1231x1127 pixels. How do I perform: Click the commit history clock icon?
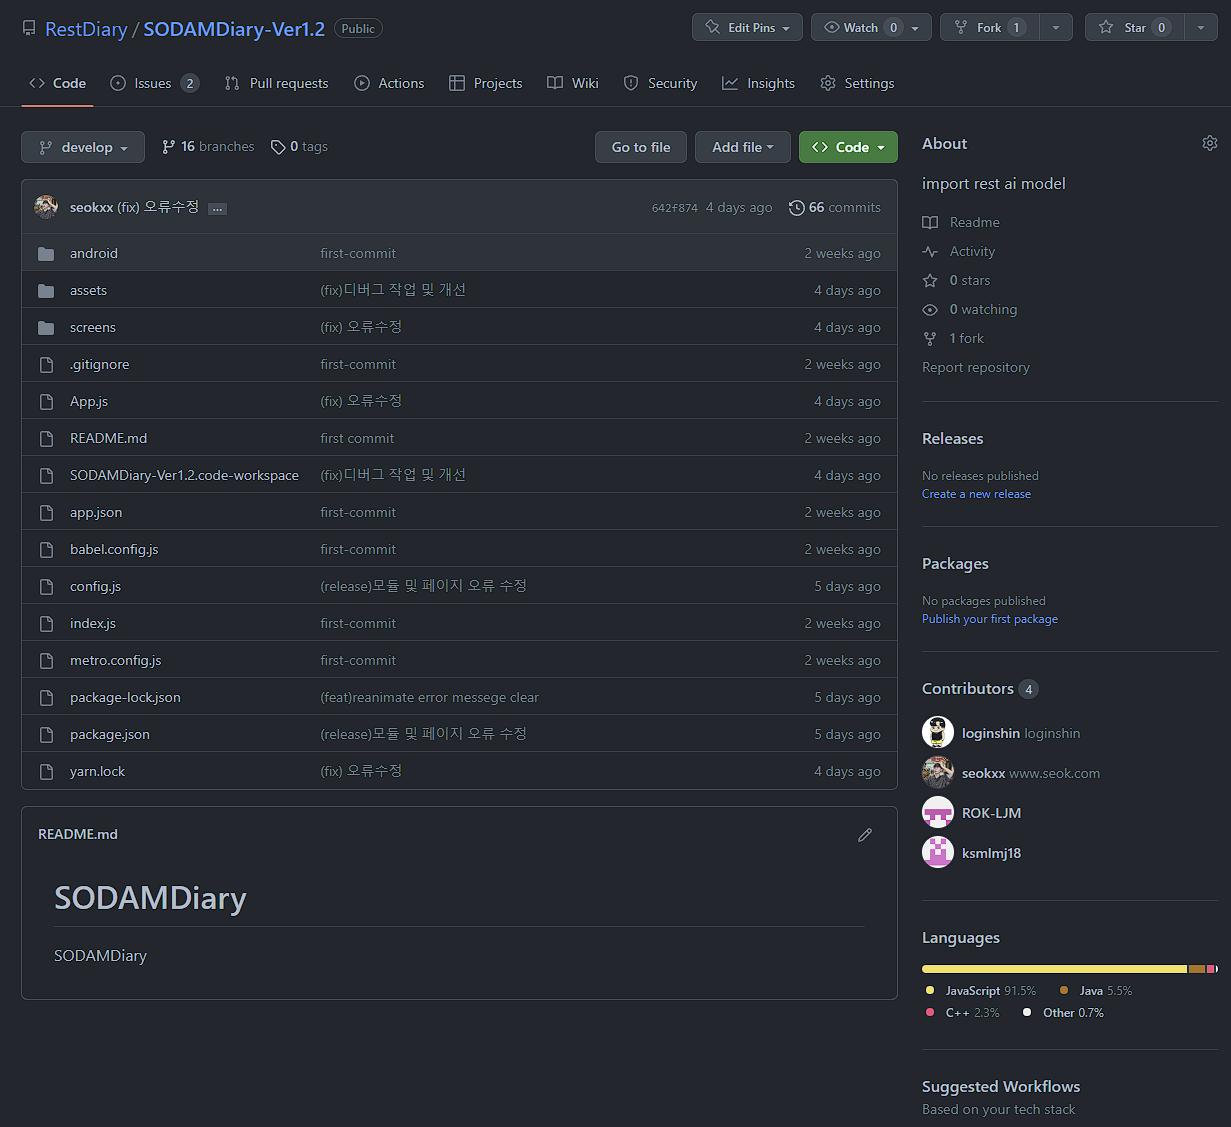pos(797,207)
